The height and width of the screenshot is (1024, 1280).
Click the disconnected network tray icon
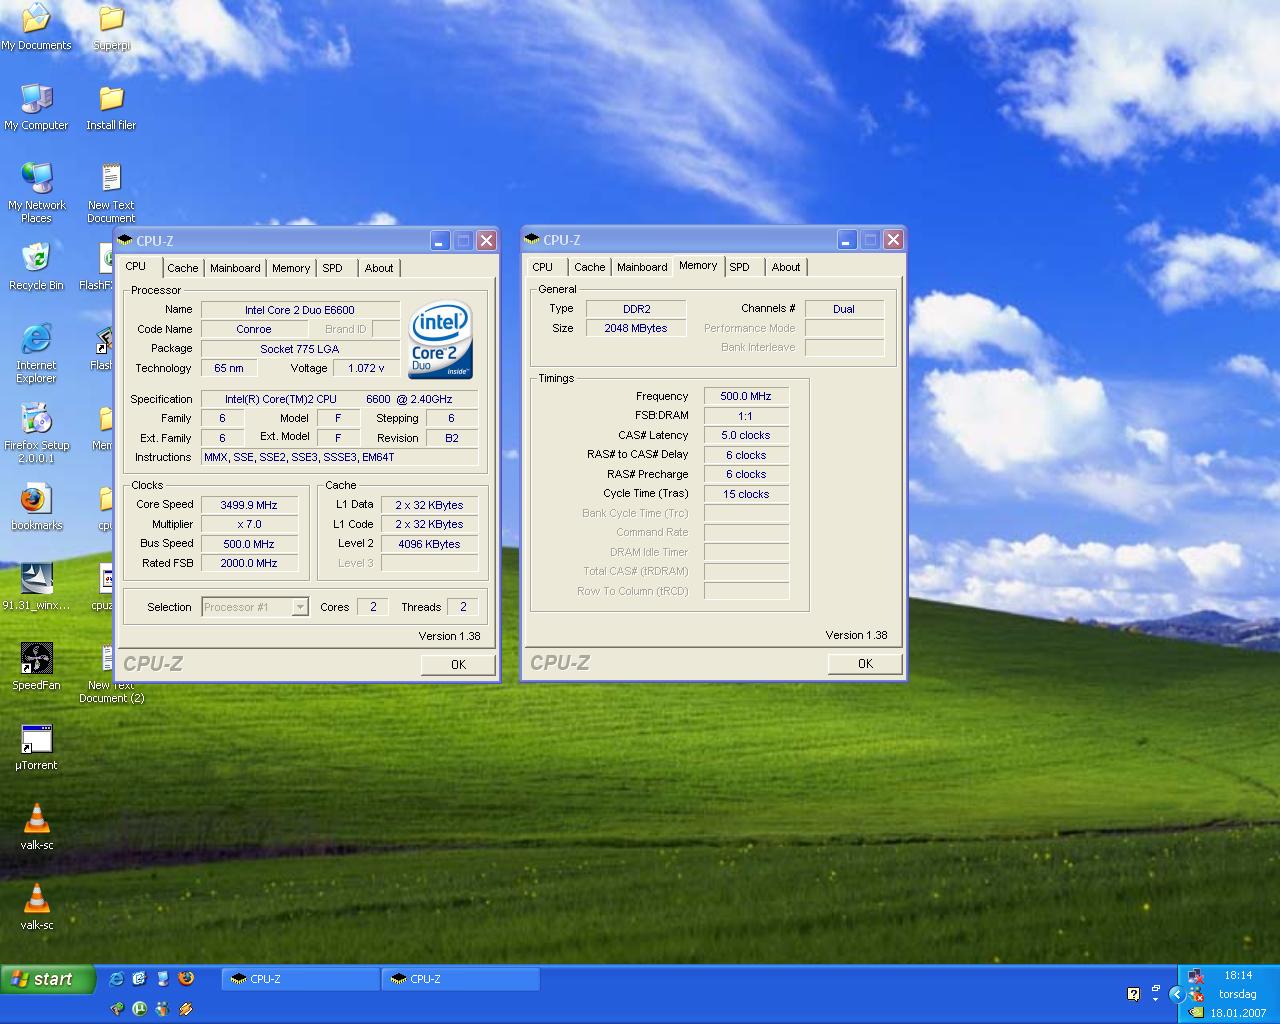point(1195,977)
